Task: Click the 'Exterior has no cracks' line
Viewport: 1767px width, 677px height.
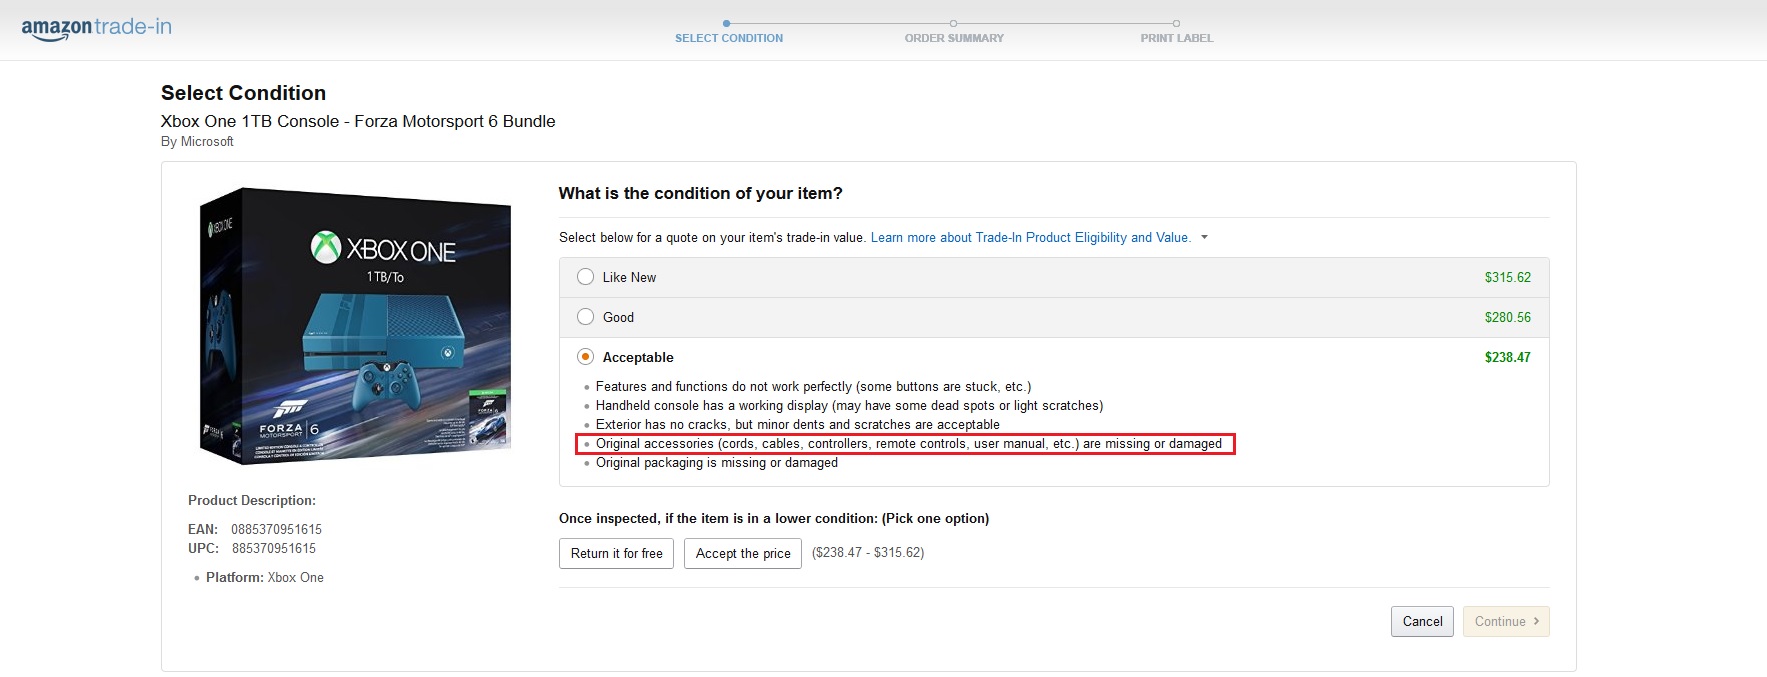Action: click(x=797, y=424)
